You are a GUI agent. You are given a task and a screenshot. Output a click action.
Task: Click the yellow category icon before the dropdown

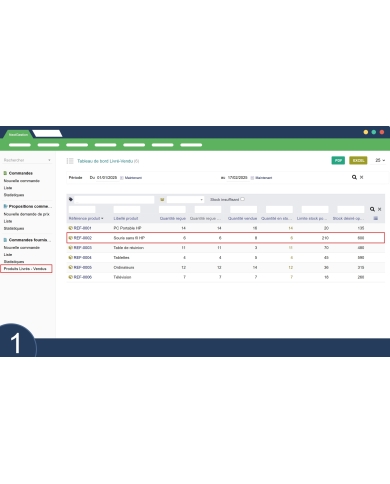pos(162,199)
